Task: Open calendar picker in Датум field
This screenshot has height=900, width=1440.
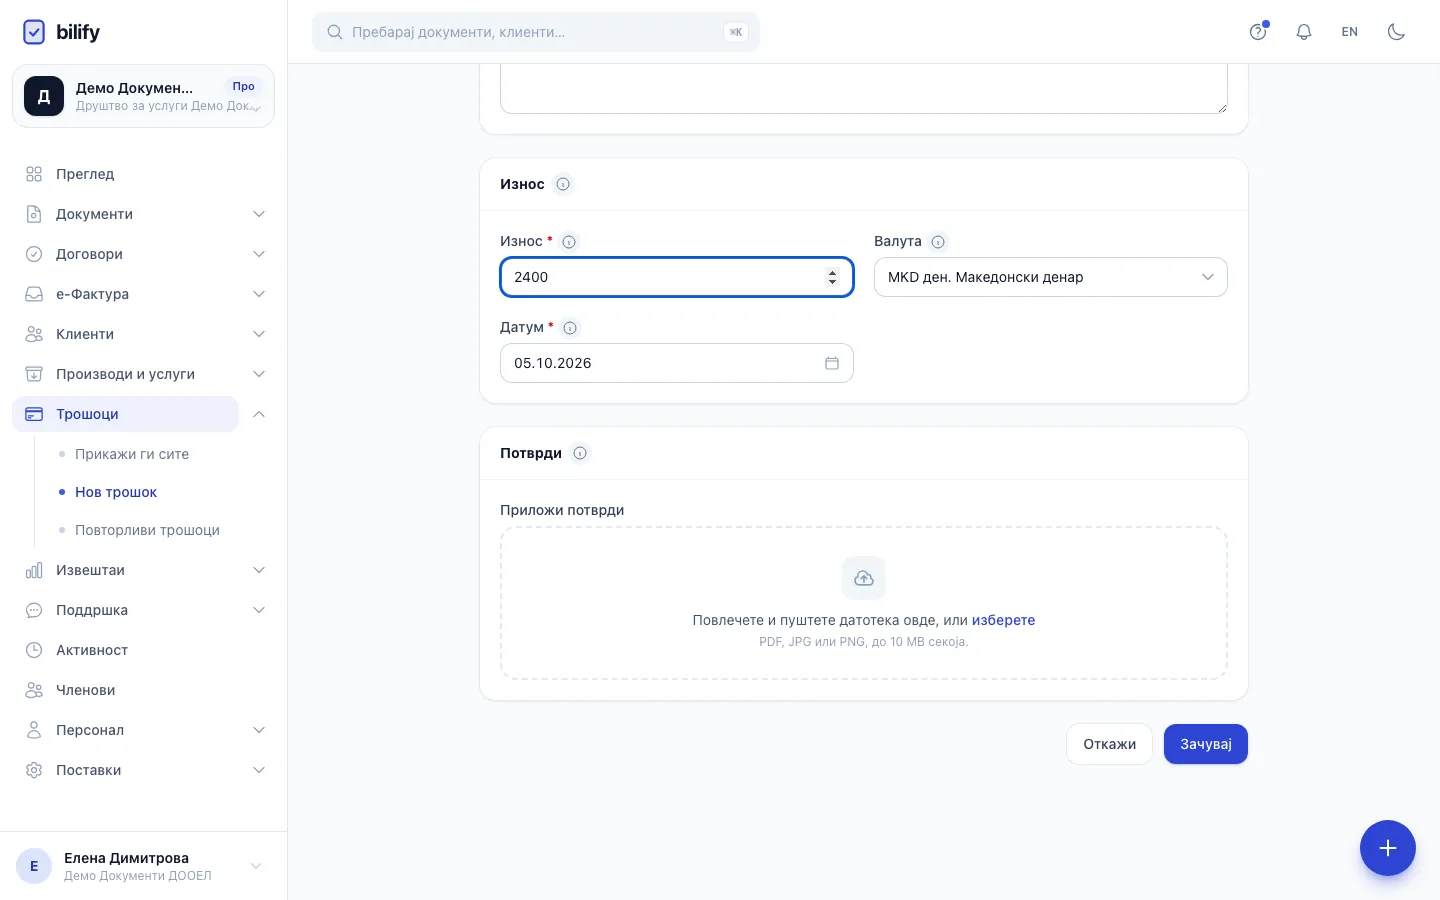Action: click(x=832, y=363)
